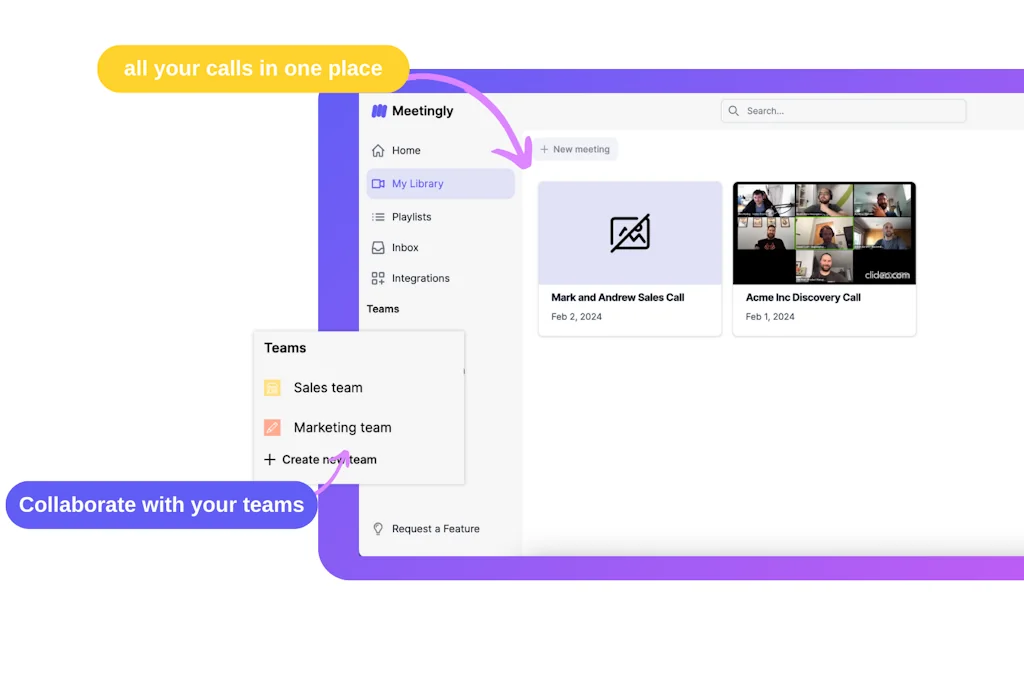Click the yellow Sales team icon
This screenshot has height=691, width=1024.
coord(272,388)
